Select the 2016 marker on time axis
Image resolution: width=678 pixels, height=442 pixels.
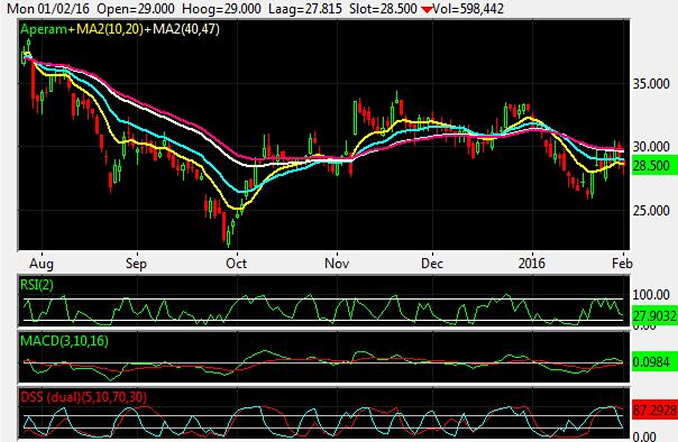[530, 264]
